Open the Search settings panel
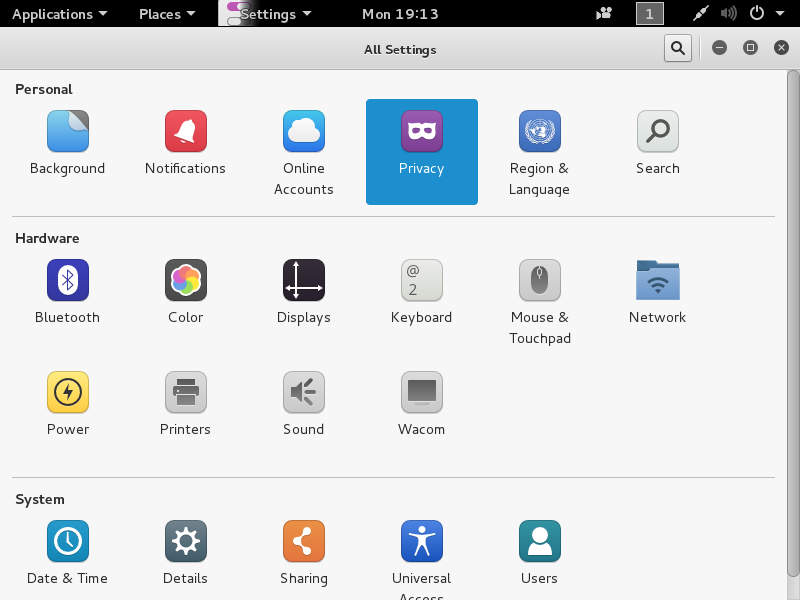 pyautogui.click(x=657, y=143)
